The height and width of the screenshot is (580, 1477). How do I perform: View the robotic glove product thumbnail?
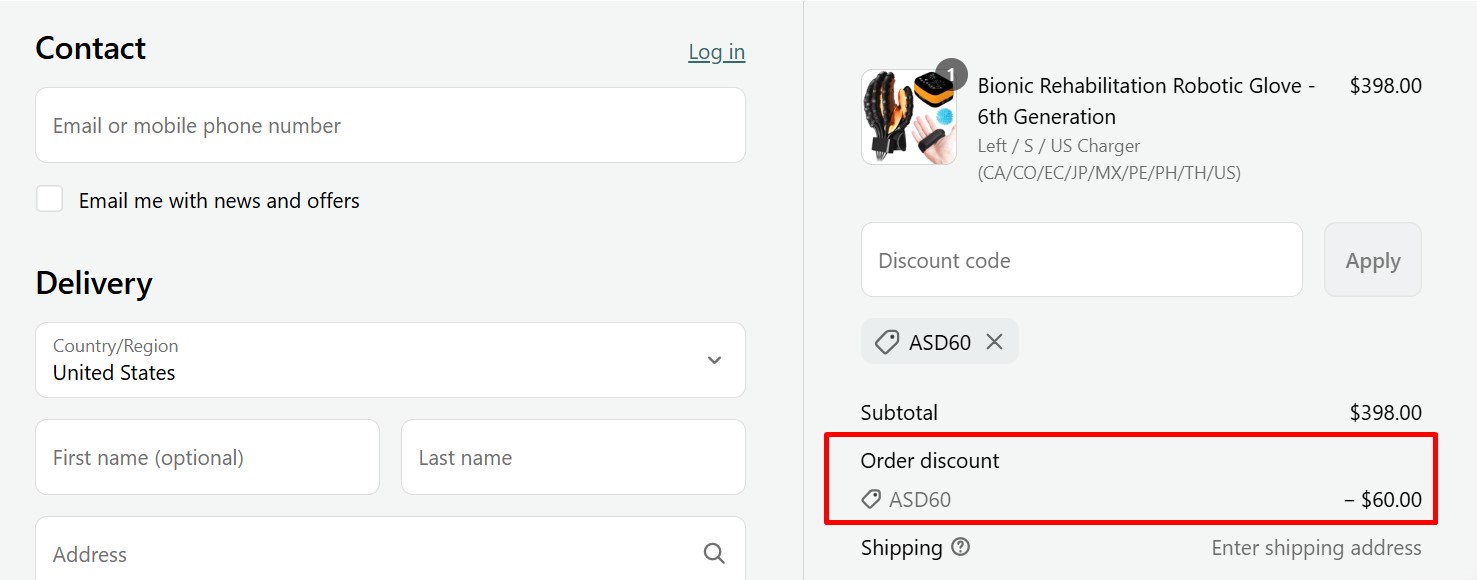click(908, 116)
